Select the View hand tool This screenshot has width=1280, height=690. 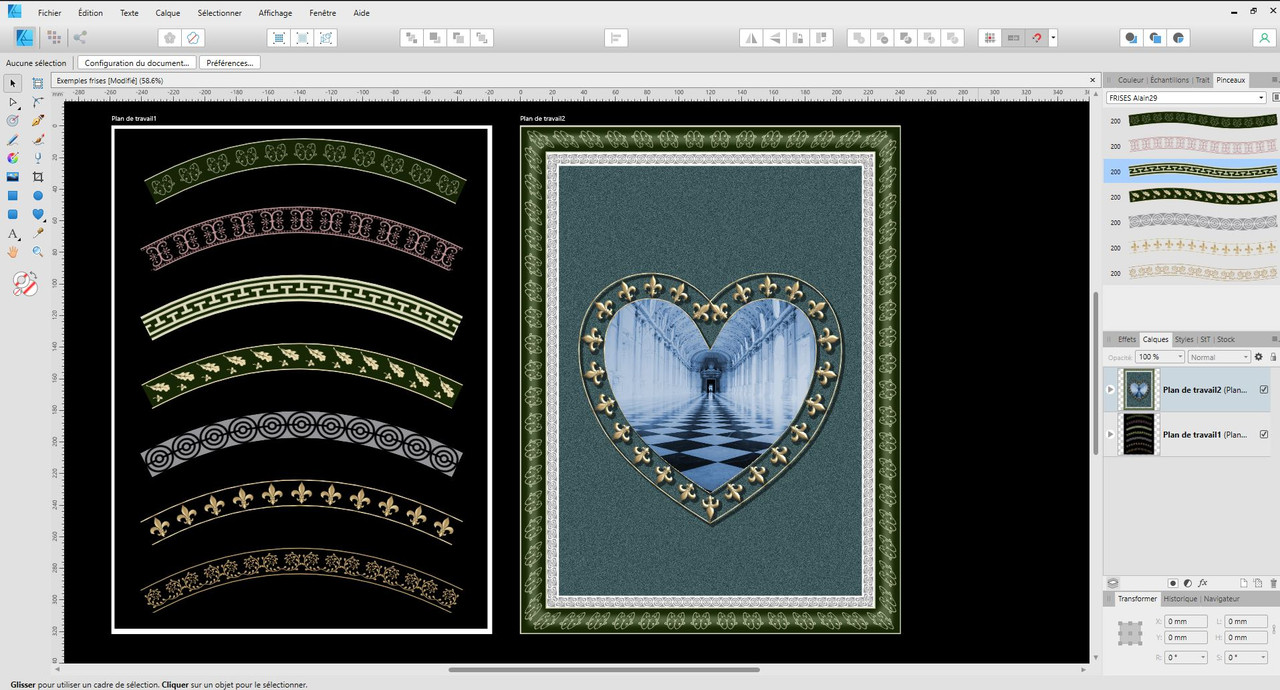coord(13,252)
